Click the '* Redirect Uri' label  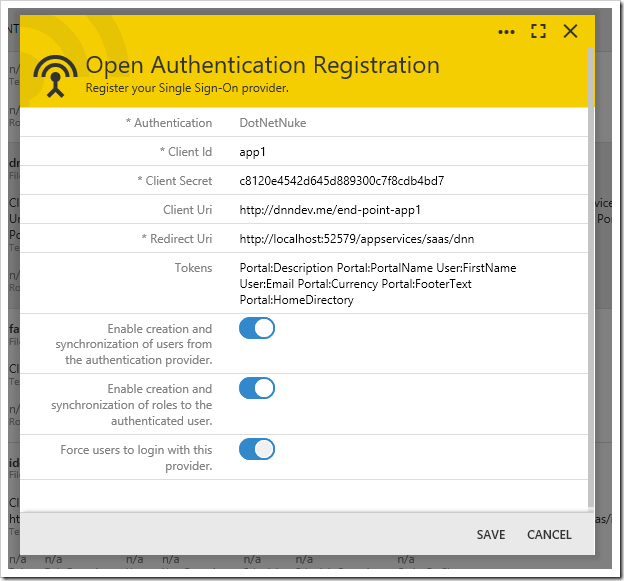point(177,239)
